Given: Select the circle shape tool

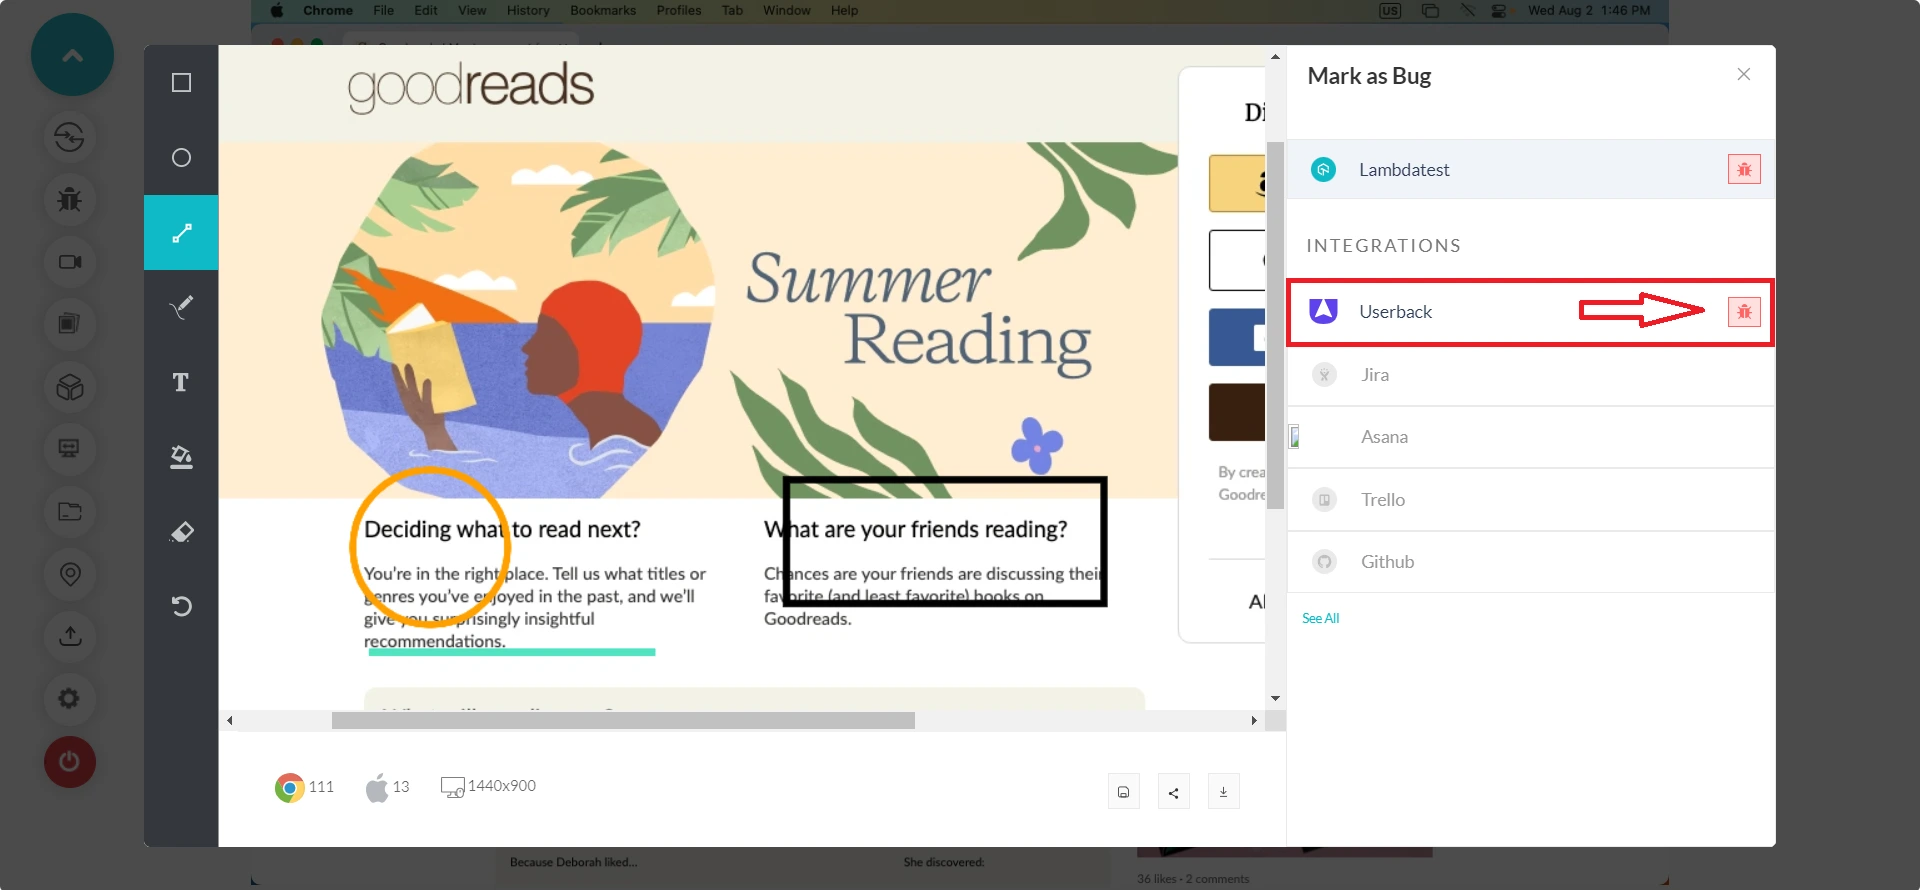Looking at the screenshot, I should [181, 158].
